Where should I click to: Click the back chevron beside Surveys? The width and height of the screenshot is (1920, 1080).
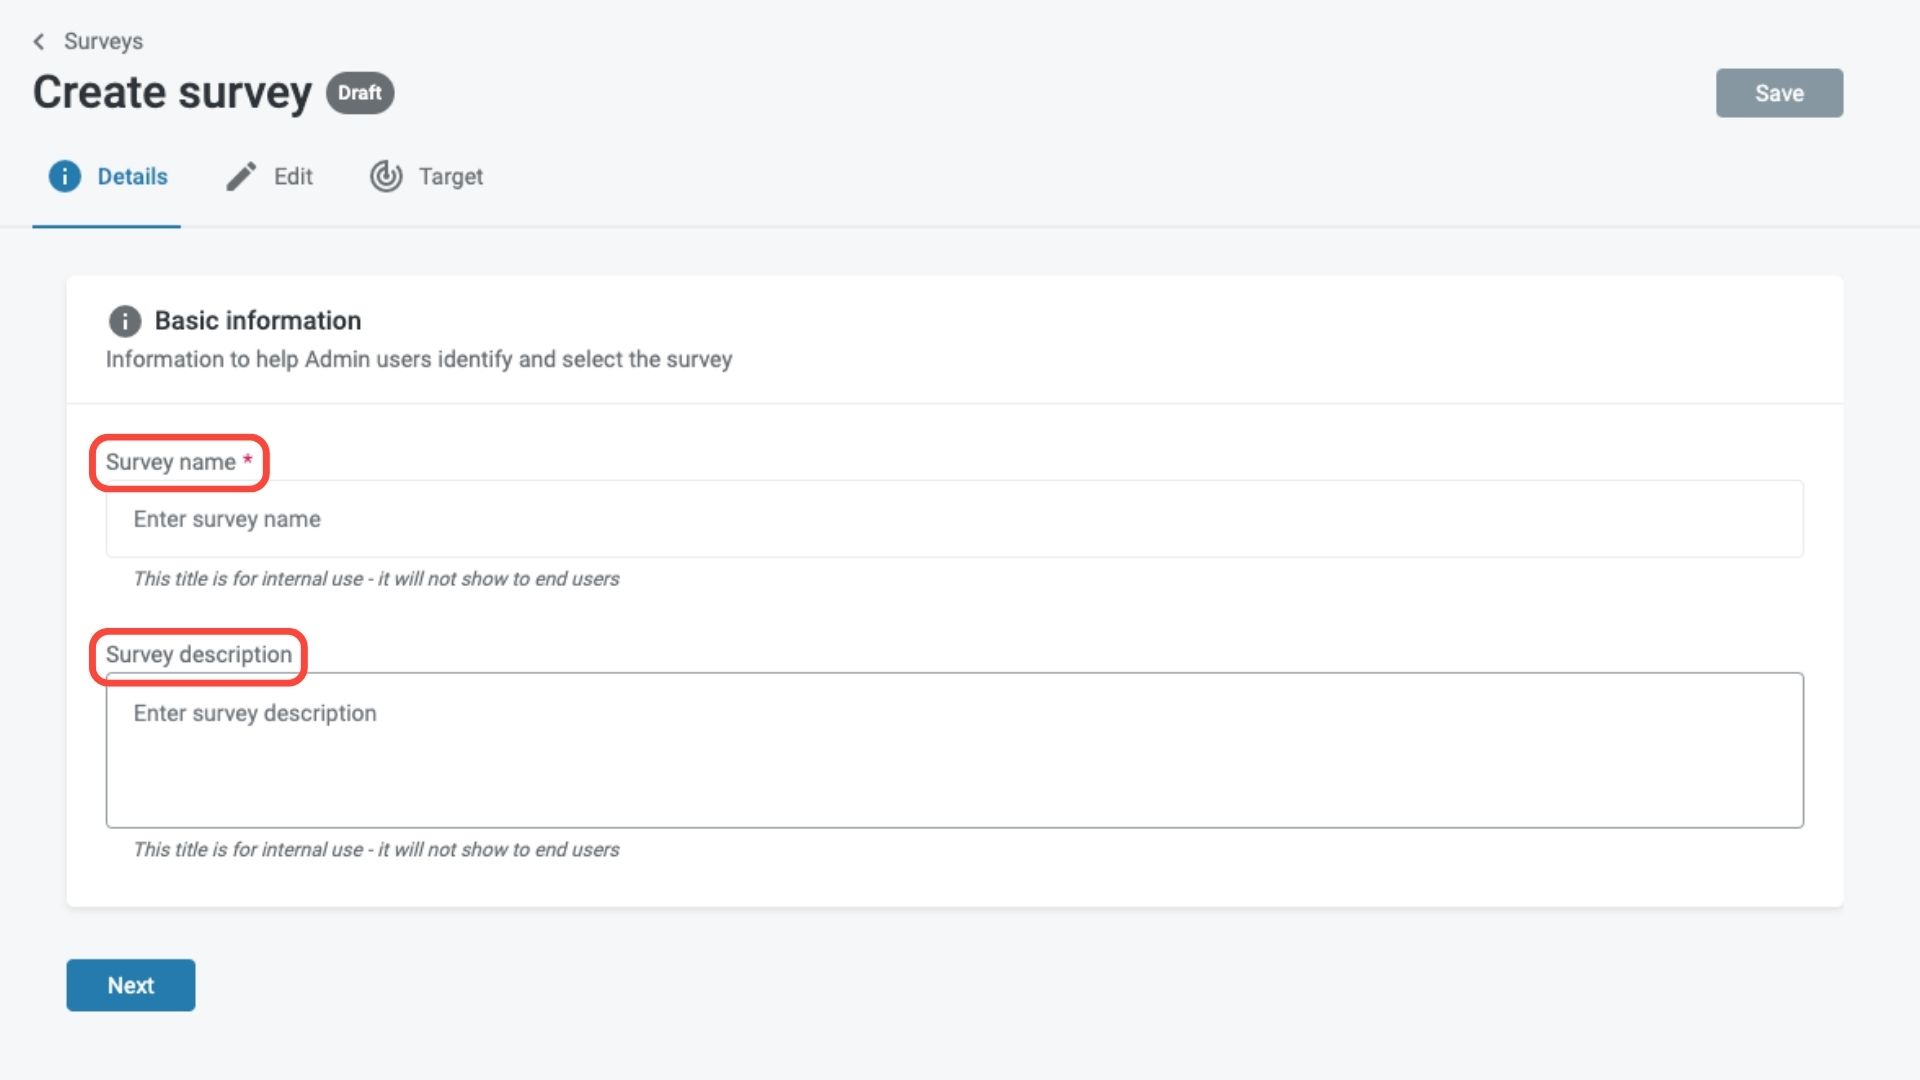pyautogui.click(x=38, y=41)
